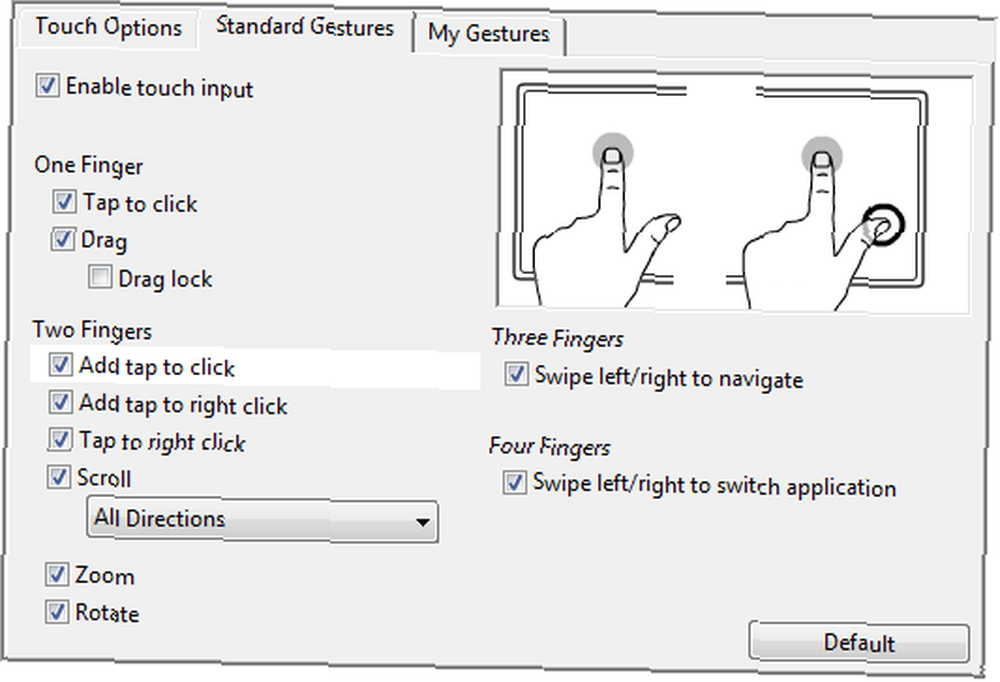Viewport: 1000px width, 682px height.
Task: Click the Default button
Action: coord(858,642)
